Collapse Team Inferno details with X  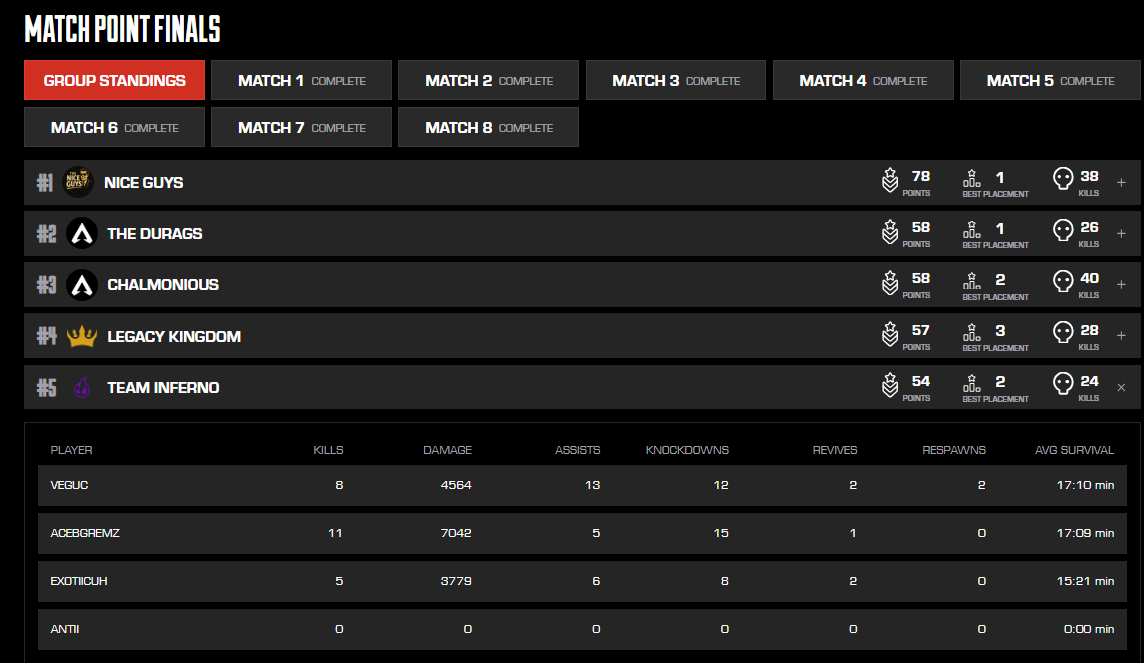(1121, 387)
